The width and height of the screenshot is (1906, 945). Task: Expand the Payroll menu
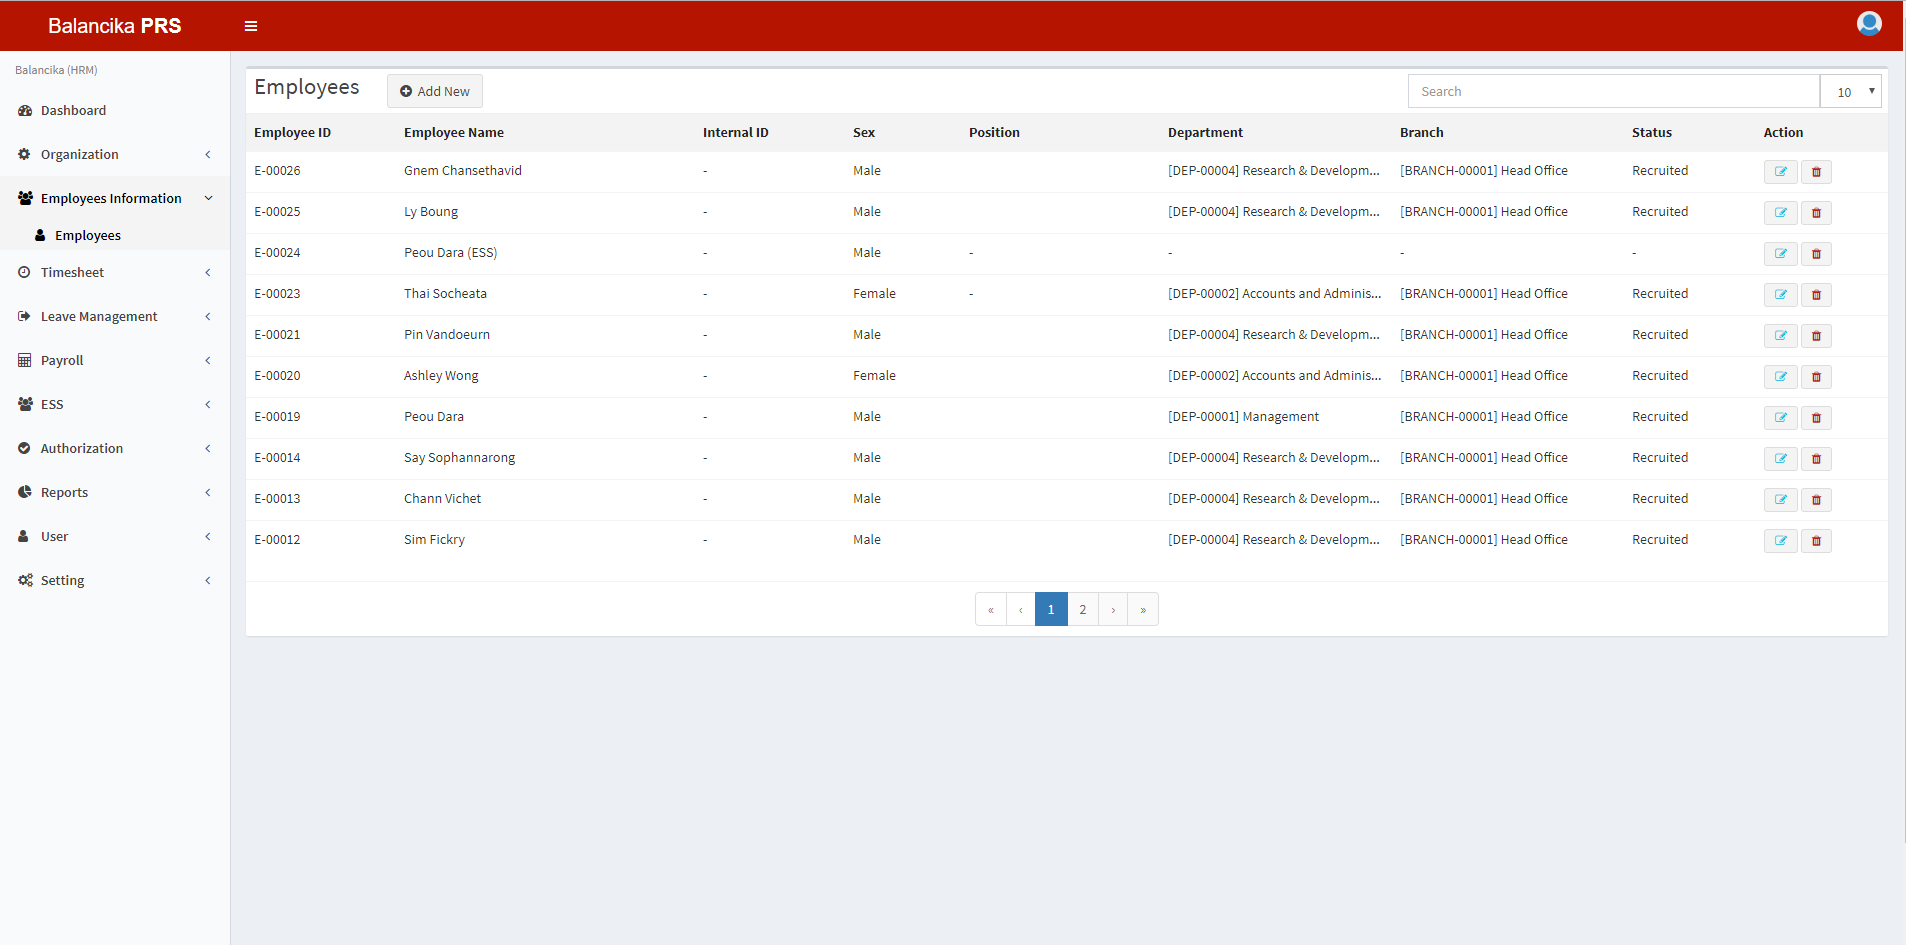[x=115, y=360]
